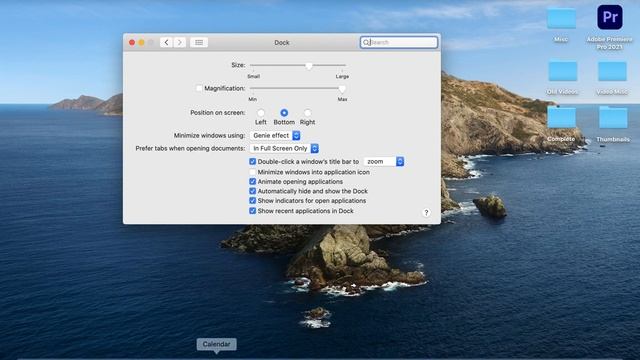The height and width of the screenshot is (360, 640).
Task: Click the magnifier icon in Search field
Action: click(366, 42)
